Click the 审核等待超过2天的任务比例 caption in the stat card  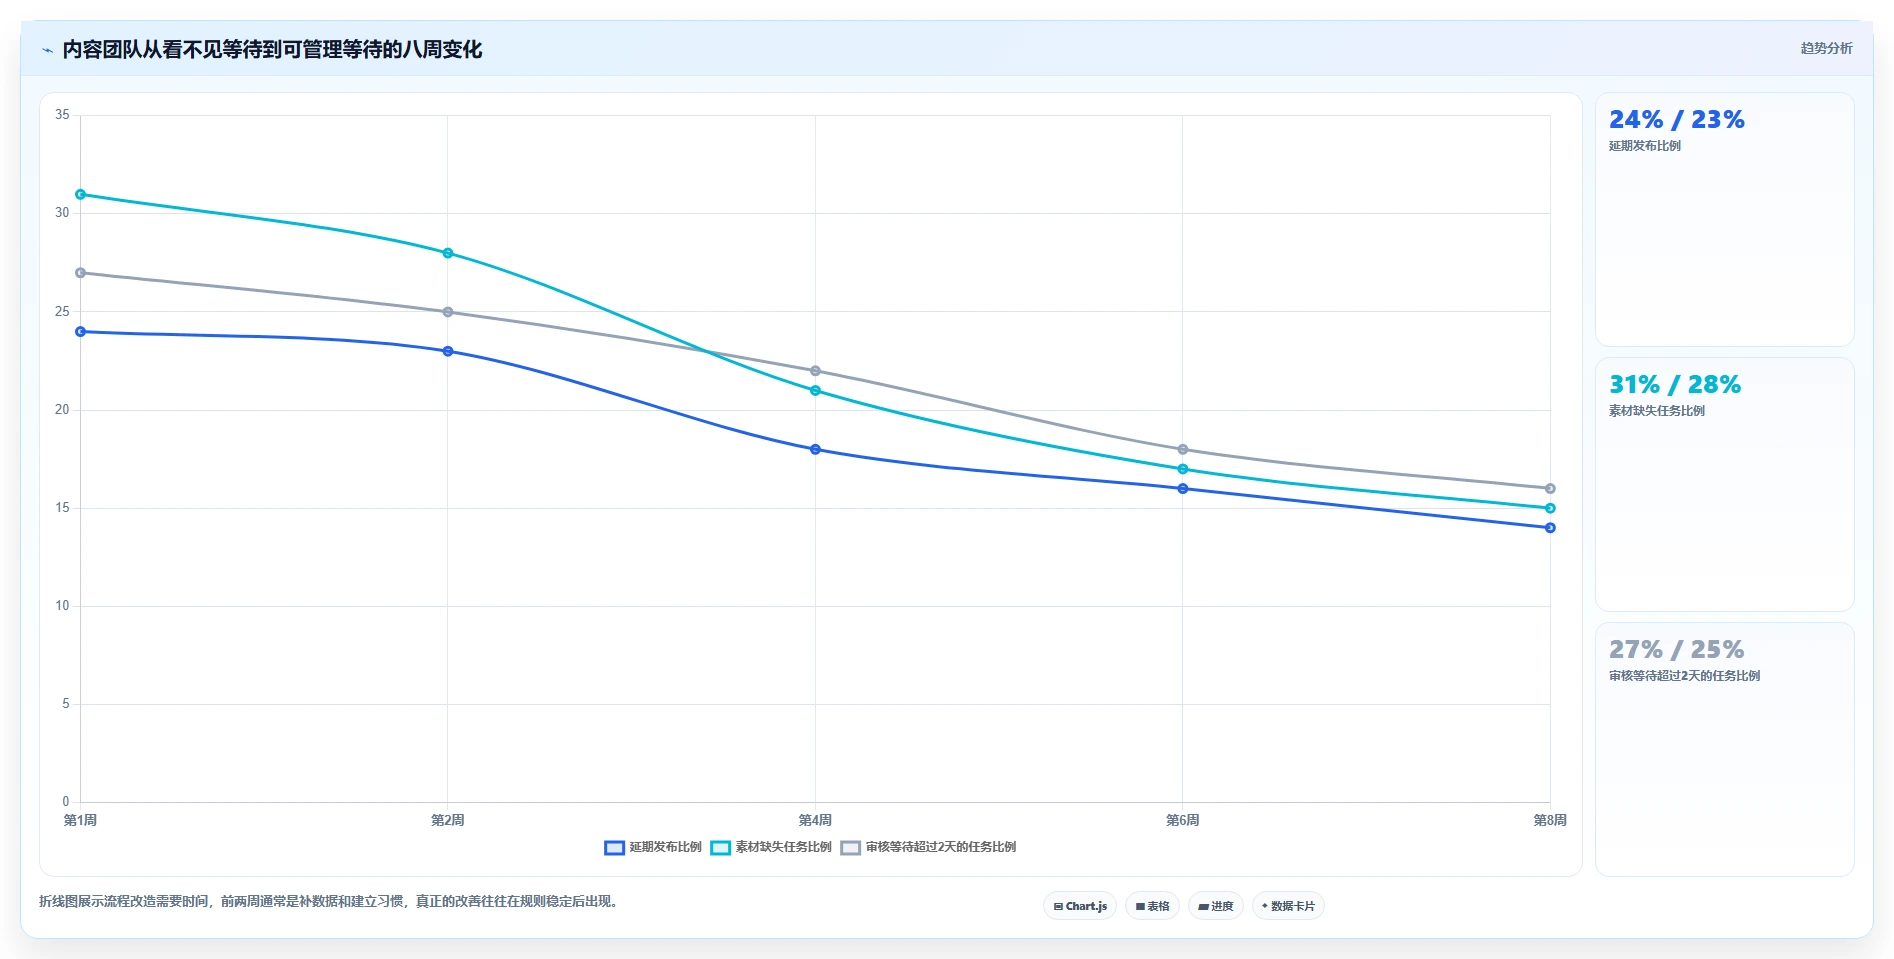[1684, 676]
